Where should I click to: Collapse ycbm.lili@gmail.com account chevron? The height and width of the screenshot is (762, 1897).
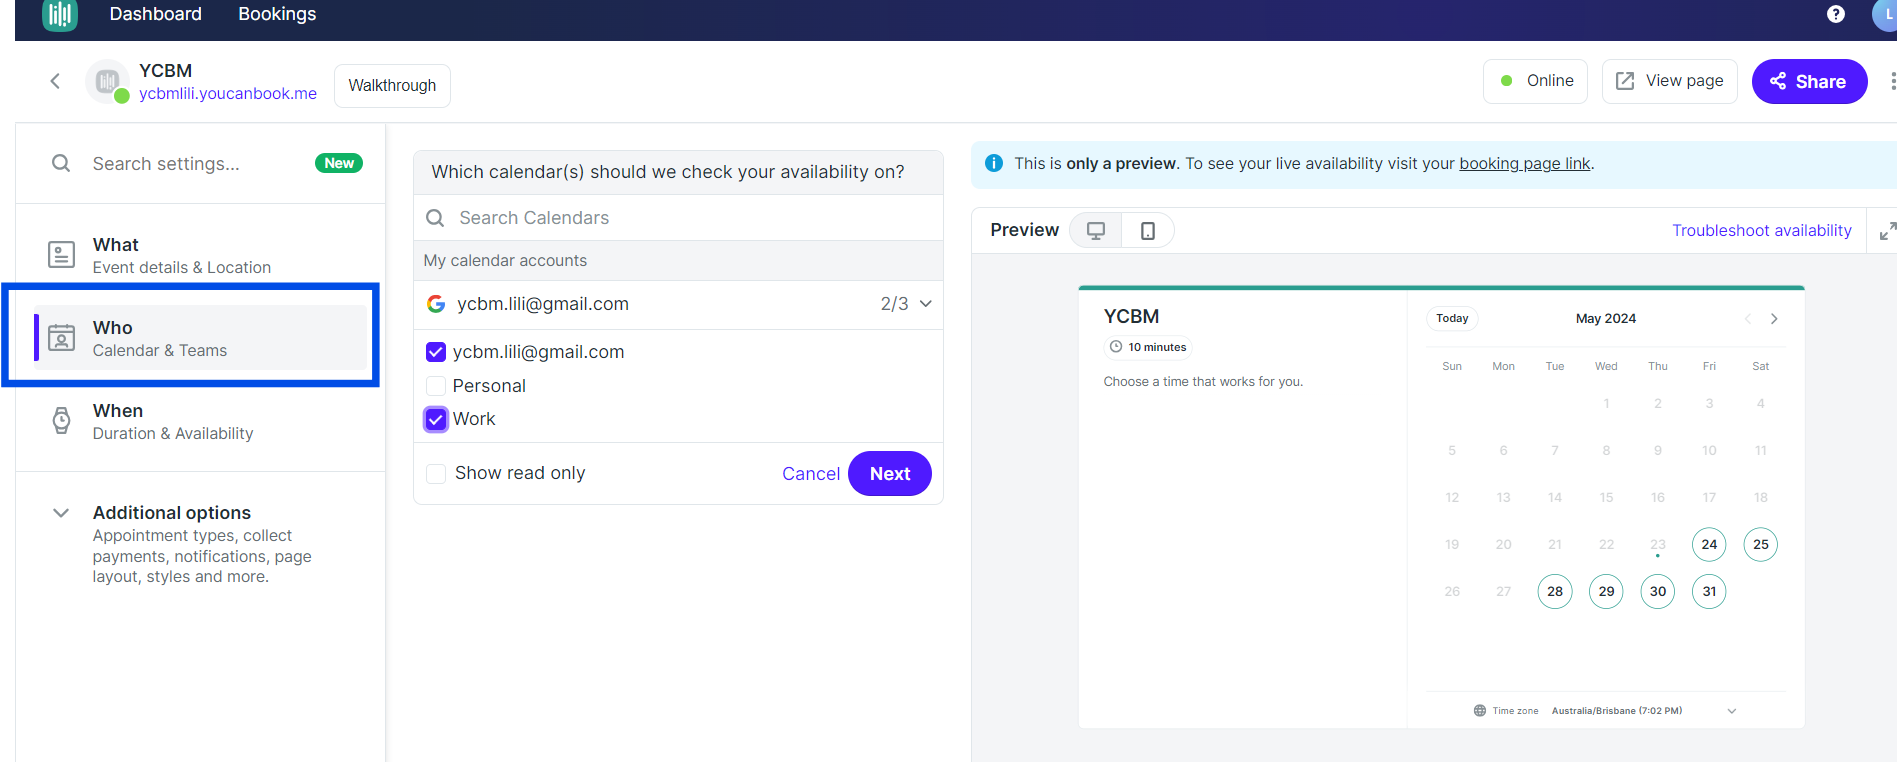(x=926, y=304)
